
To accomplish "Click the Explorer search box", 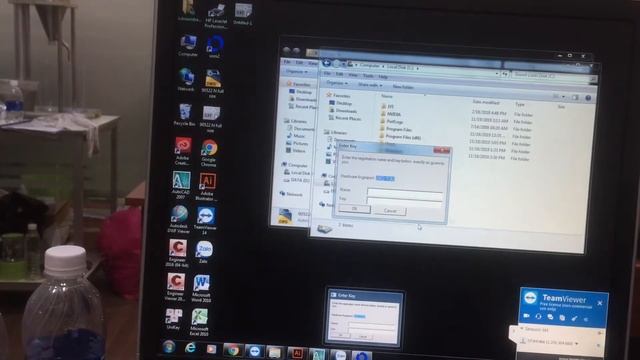I will pos(554,76).
